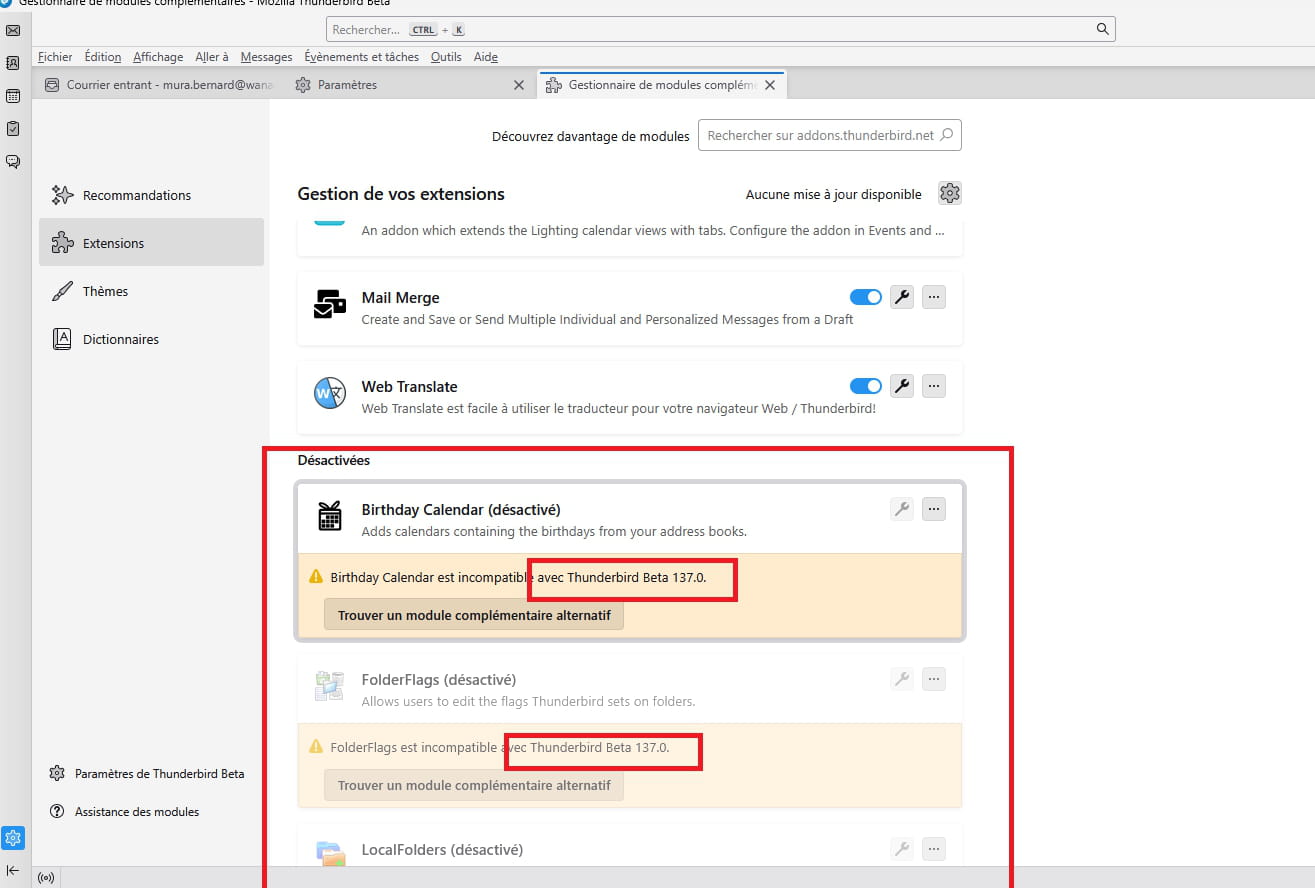Open the Aide menu
The width and height of the screenshot is (1315, 888).
coord(486,57)
